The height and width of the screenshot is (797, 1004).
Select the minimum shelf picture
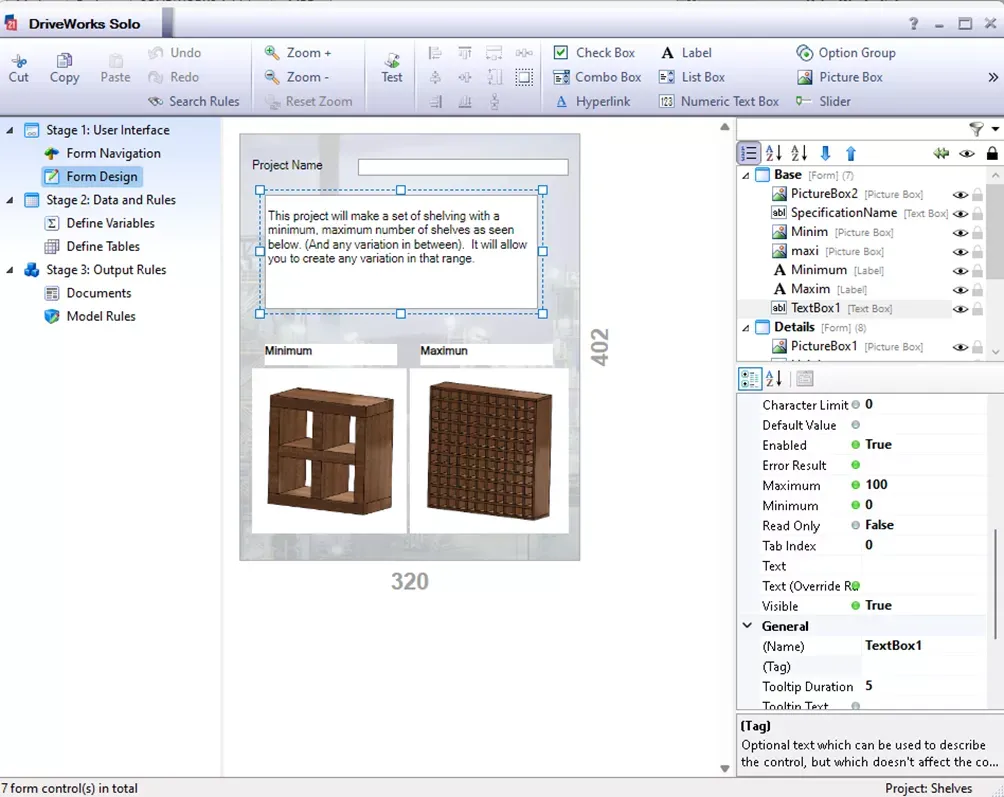coord(330,451)
